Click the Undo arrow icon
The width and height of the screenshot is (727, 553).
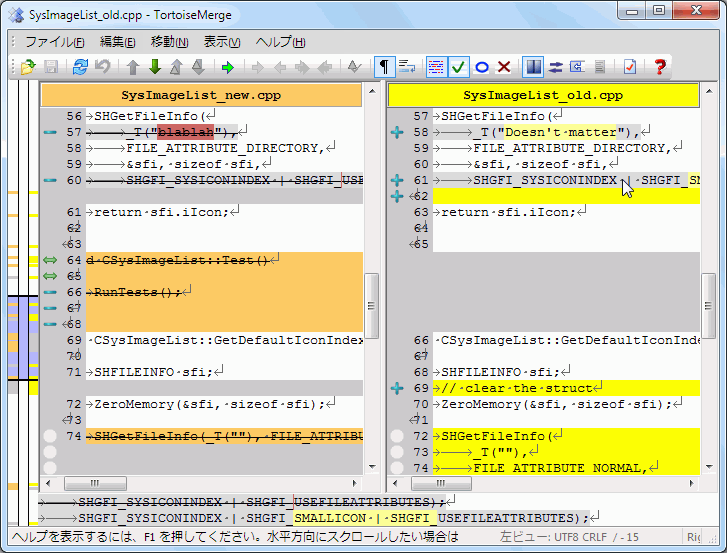(102, 67)
